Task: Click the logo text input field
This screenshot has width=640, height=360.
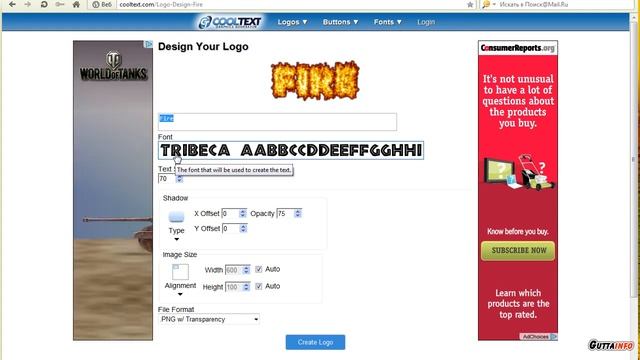Action: 277,122
